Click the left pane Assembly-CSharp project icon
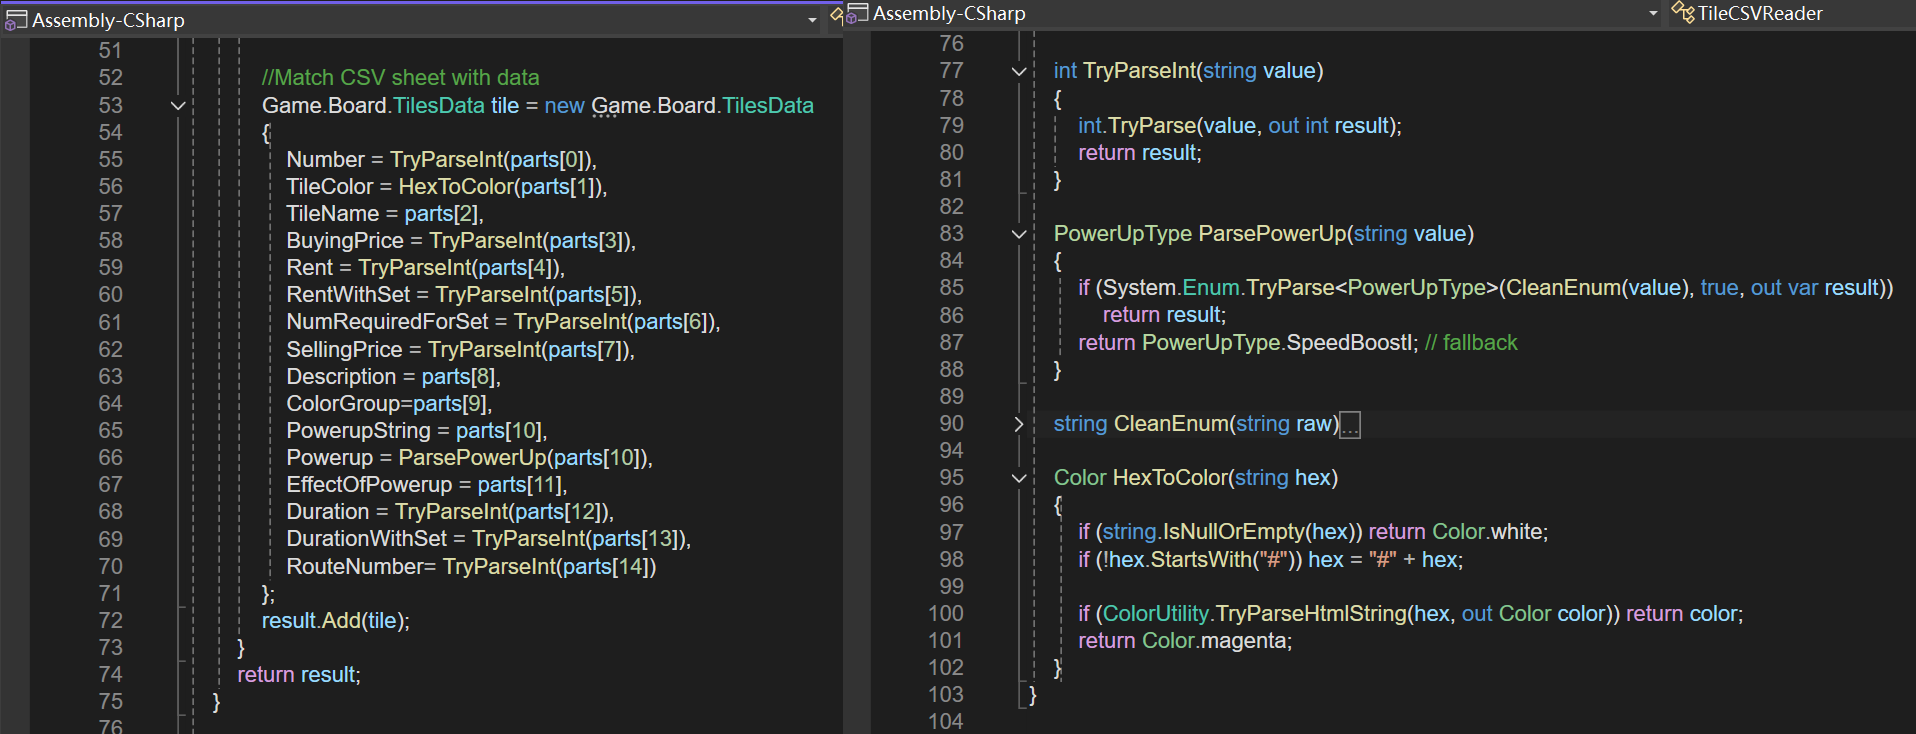1916x734 pixels. (x=15, y=20)
